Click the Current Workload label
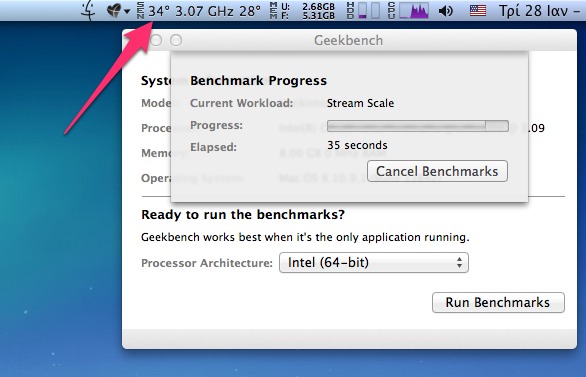Viewport: 586px width, 377px height. pyautogui.click(x=241, y=103)
